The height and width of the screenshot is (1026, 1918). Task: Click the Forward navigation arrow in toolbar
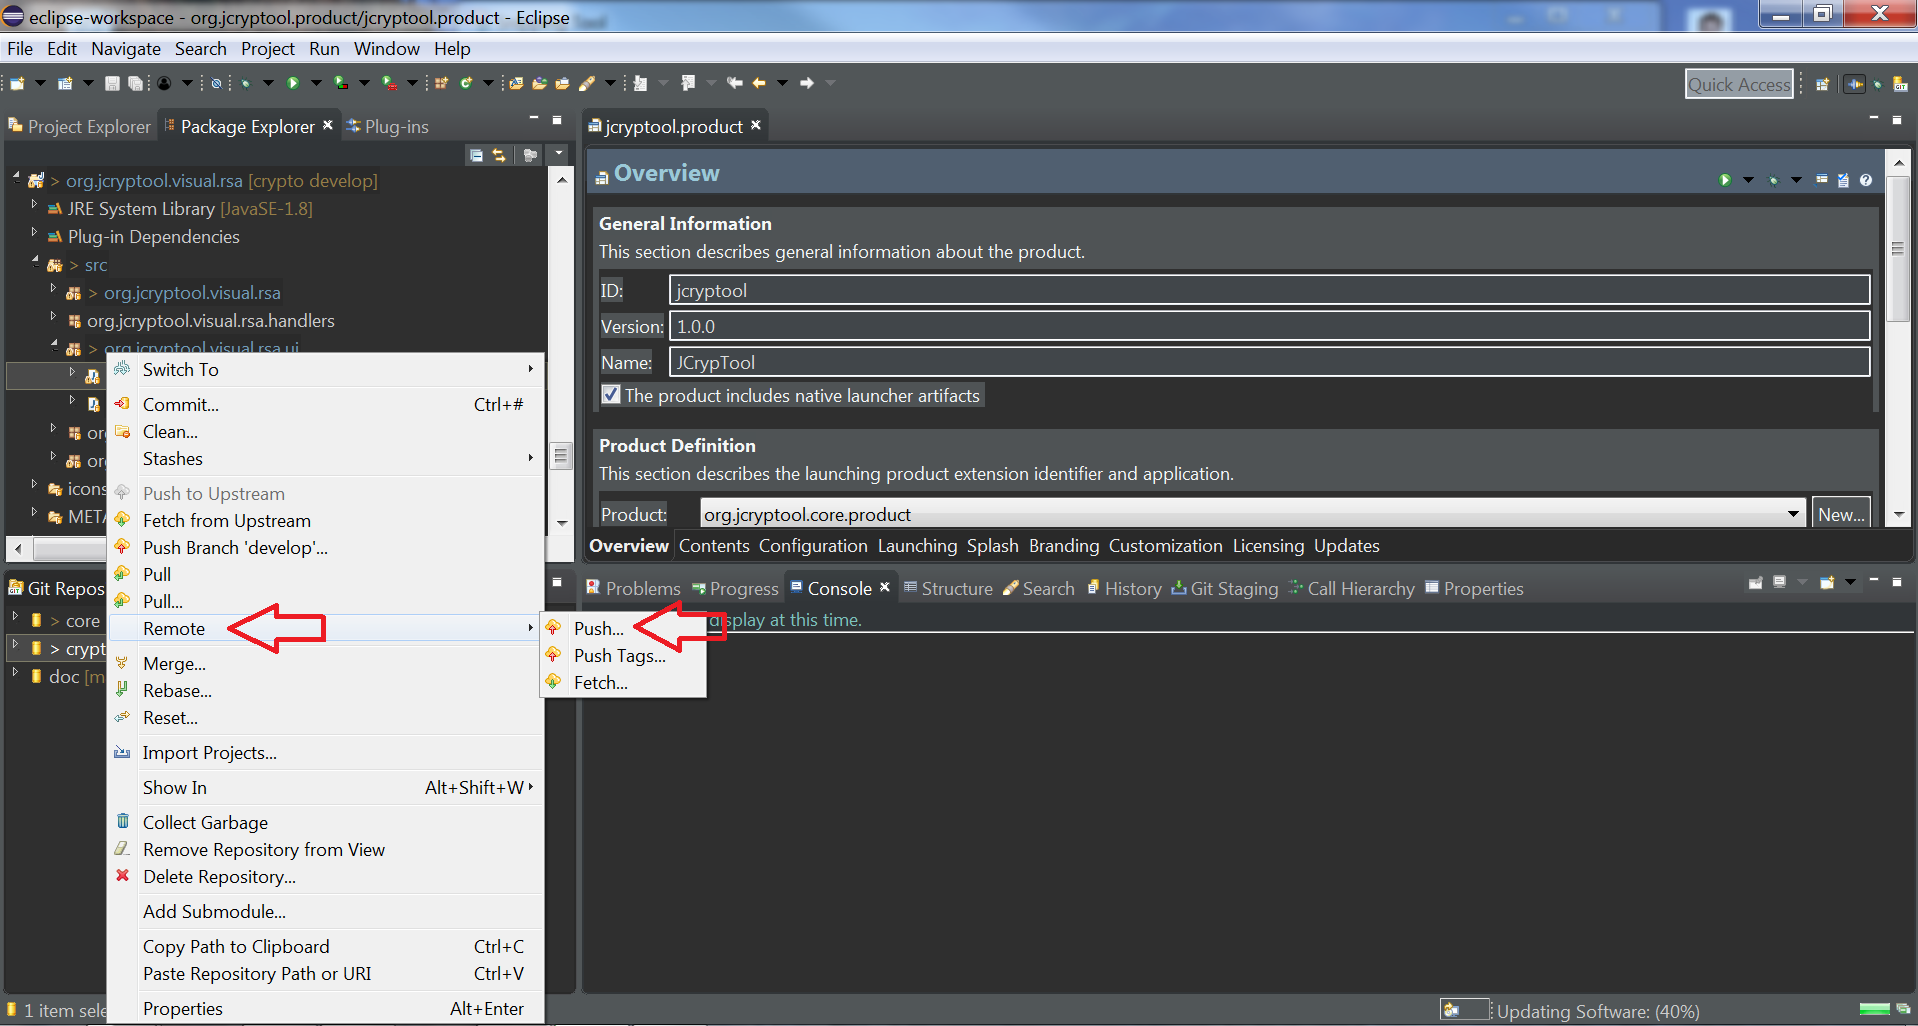(x=807, y=83)
